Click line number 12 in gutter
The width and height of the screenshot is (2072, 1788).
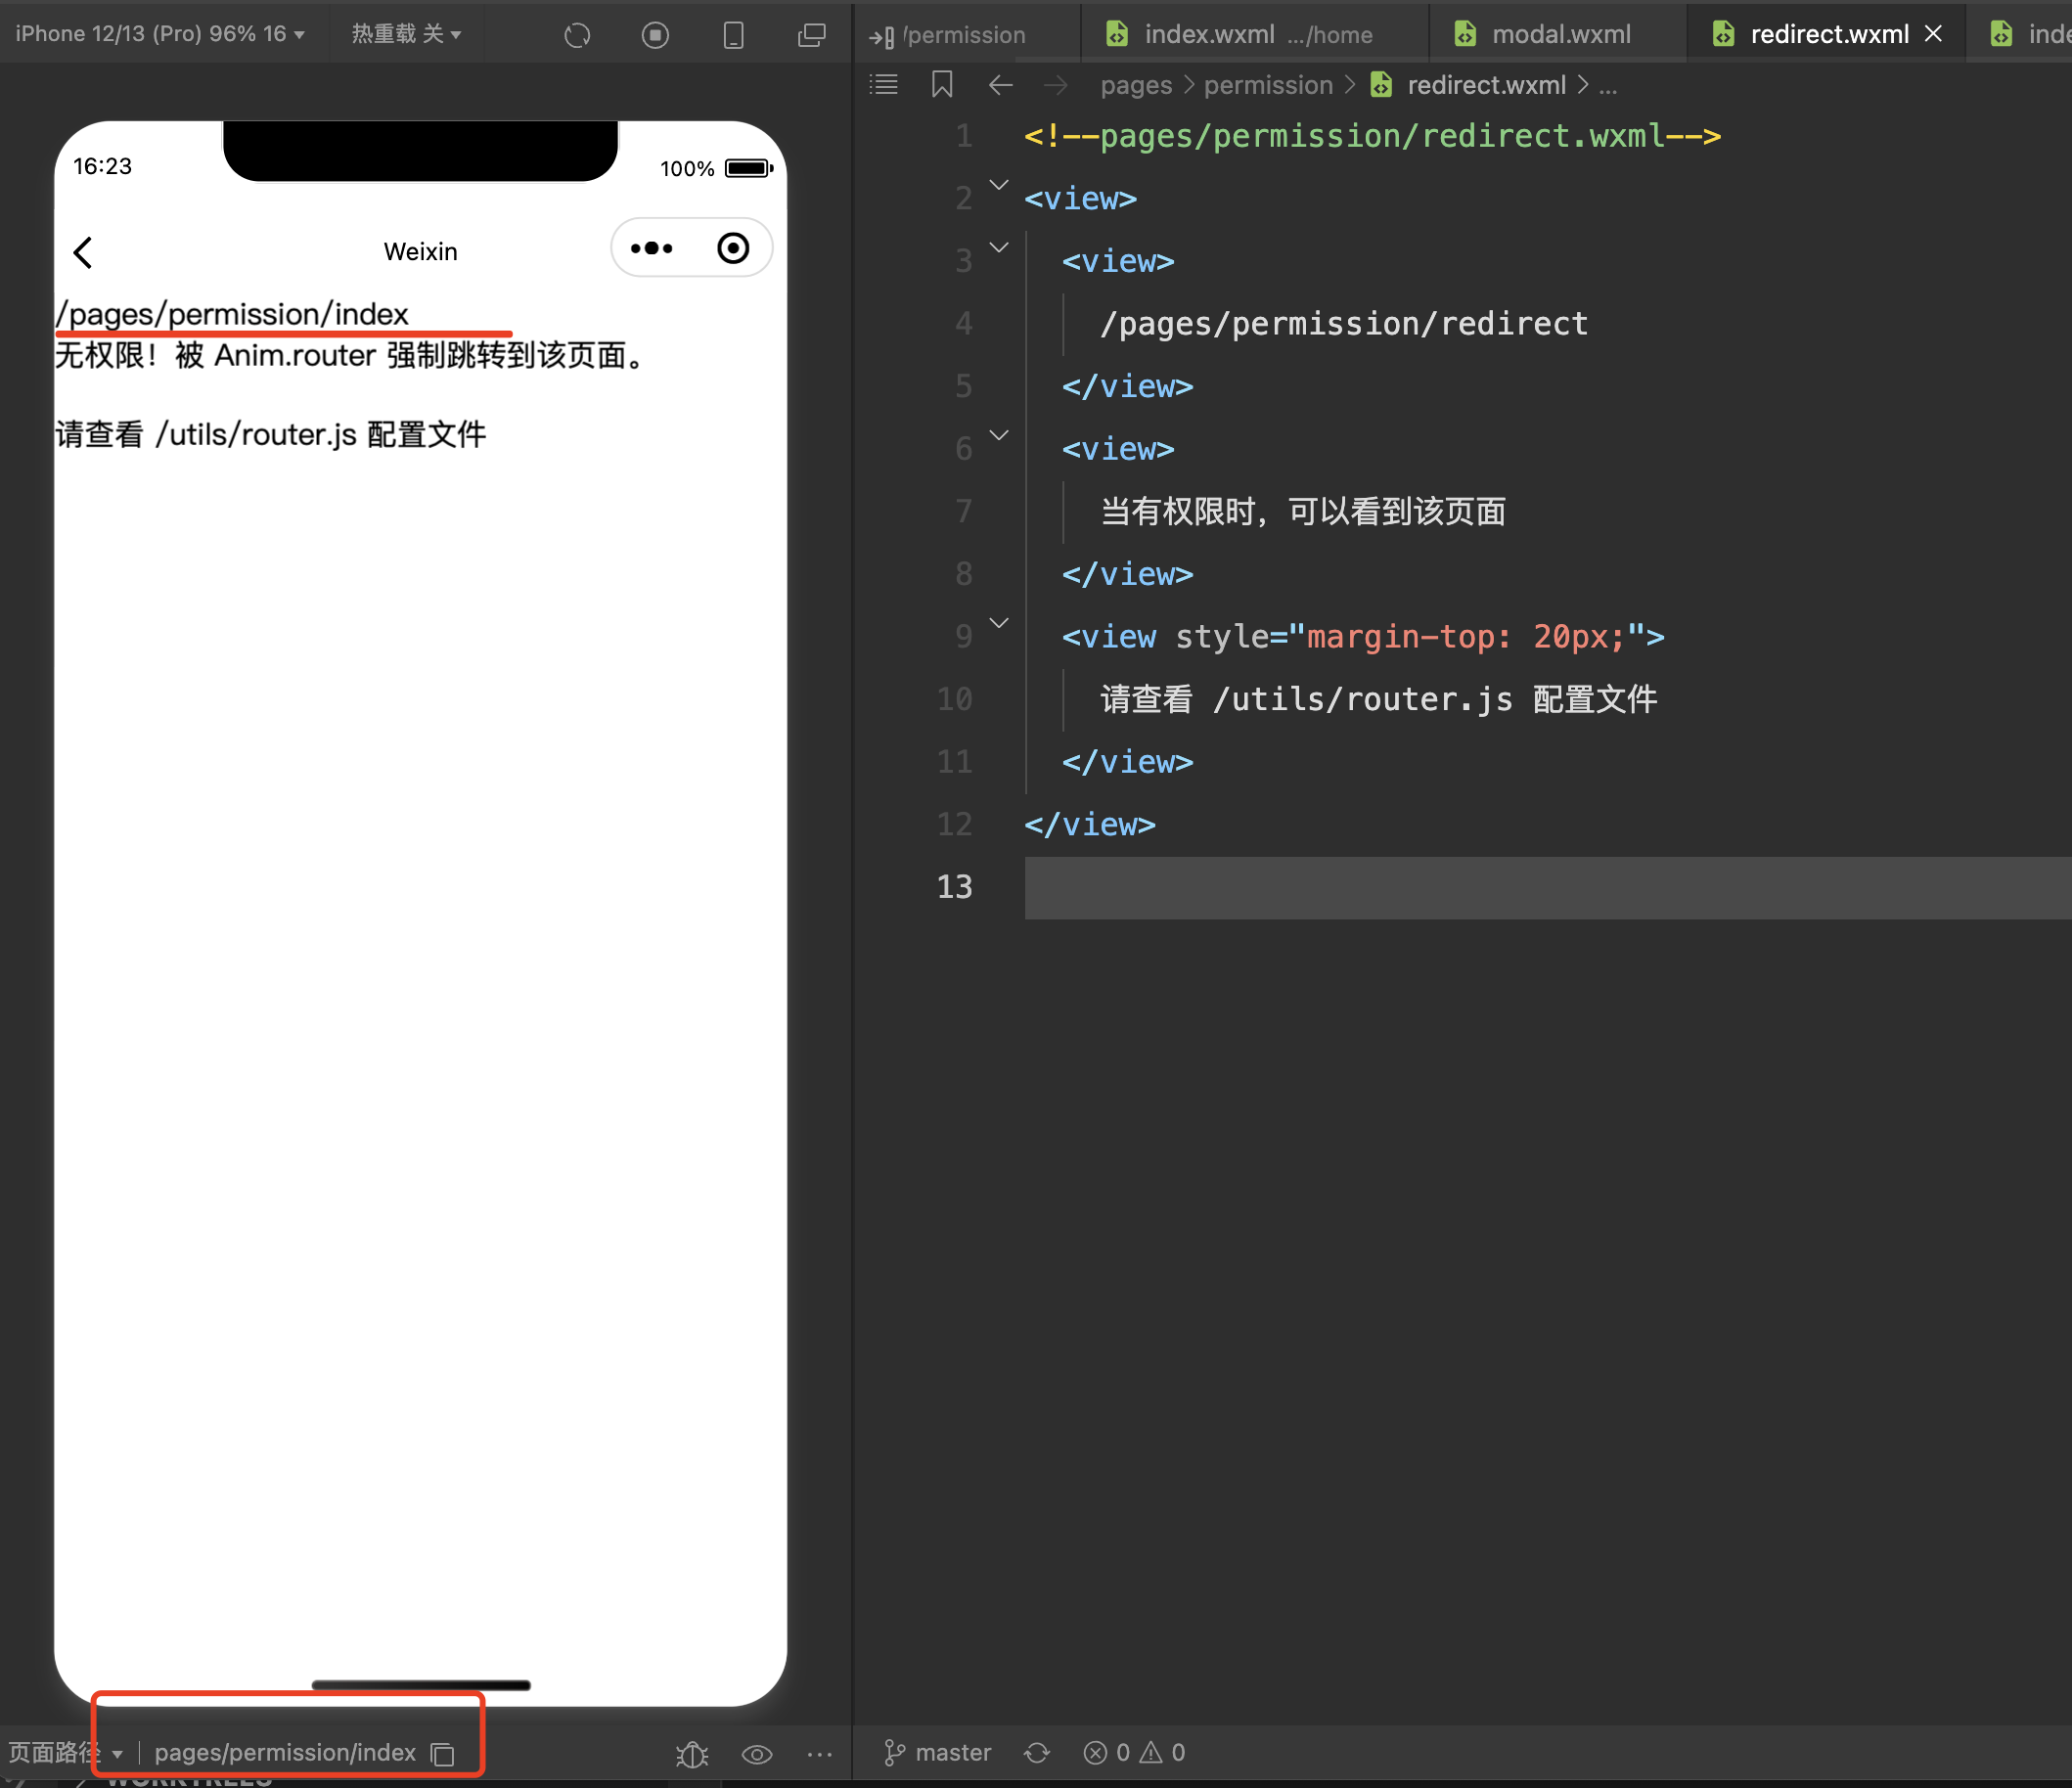(x=955, y=825)
